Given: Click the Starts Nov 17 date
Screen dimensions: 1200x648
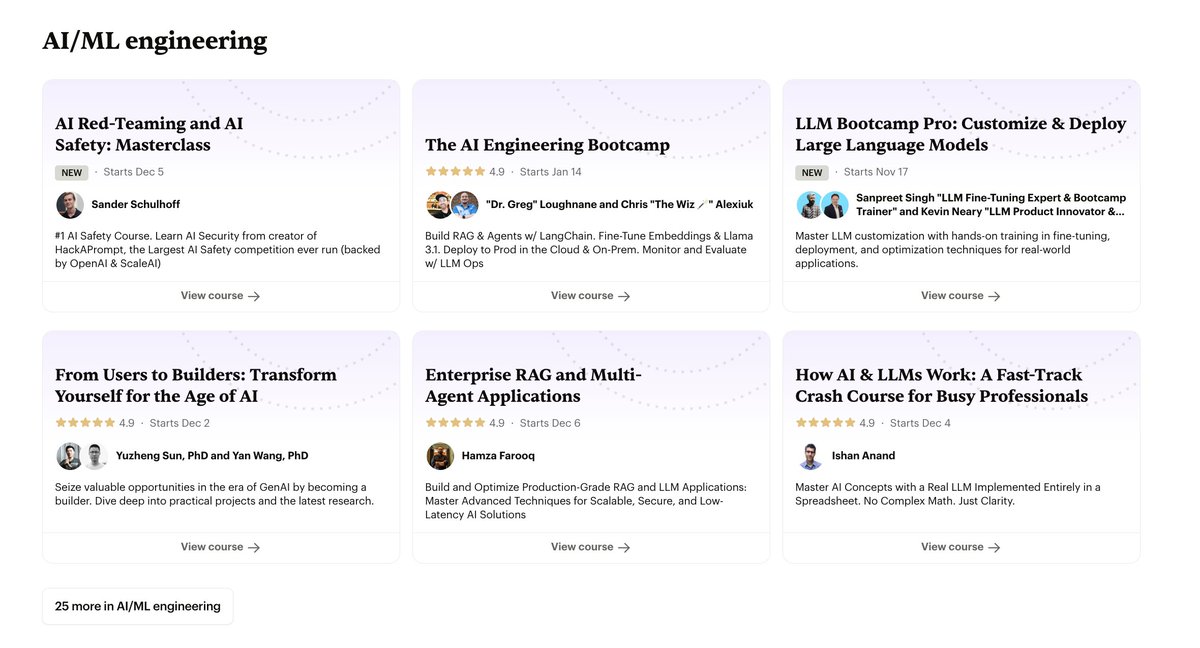Looking at the screenshot, I should tap(876, 172).
